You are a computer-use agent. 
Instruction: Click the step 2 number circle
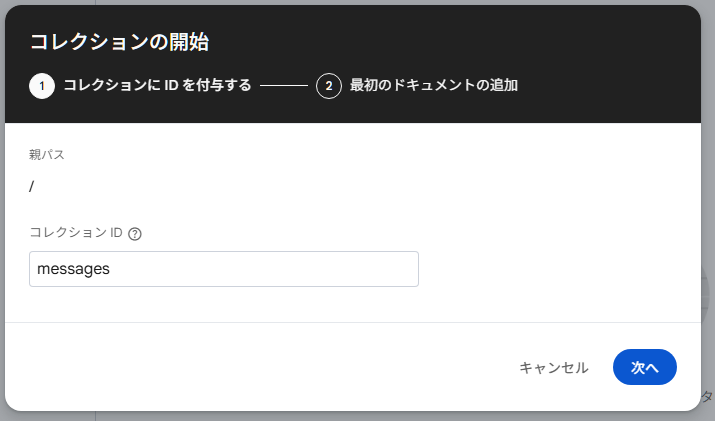pos(329,86)
